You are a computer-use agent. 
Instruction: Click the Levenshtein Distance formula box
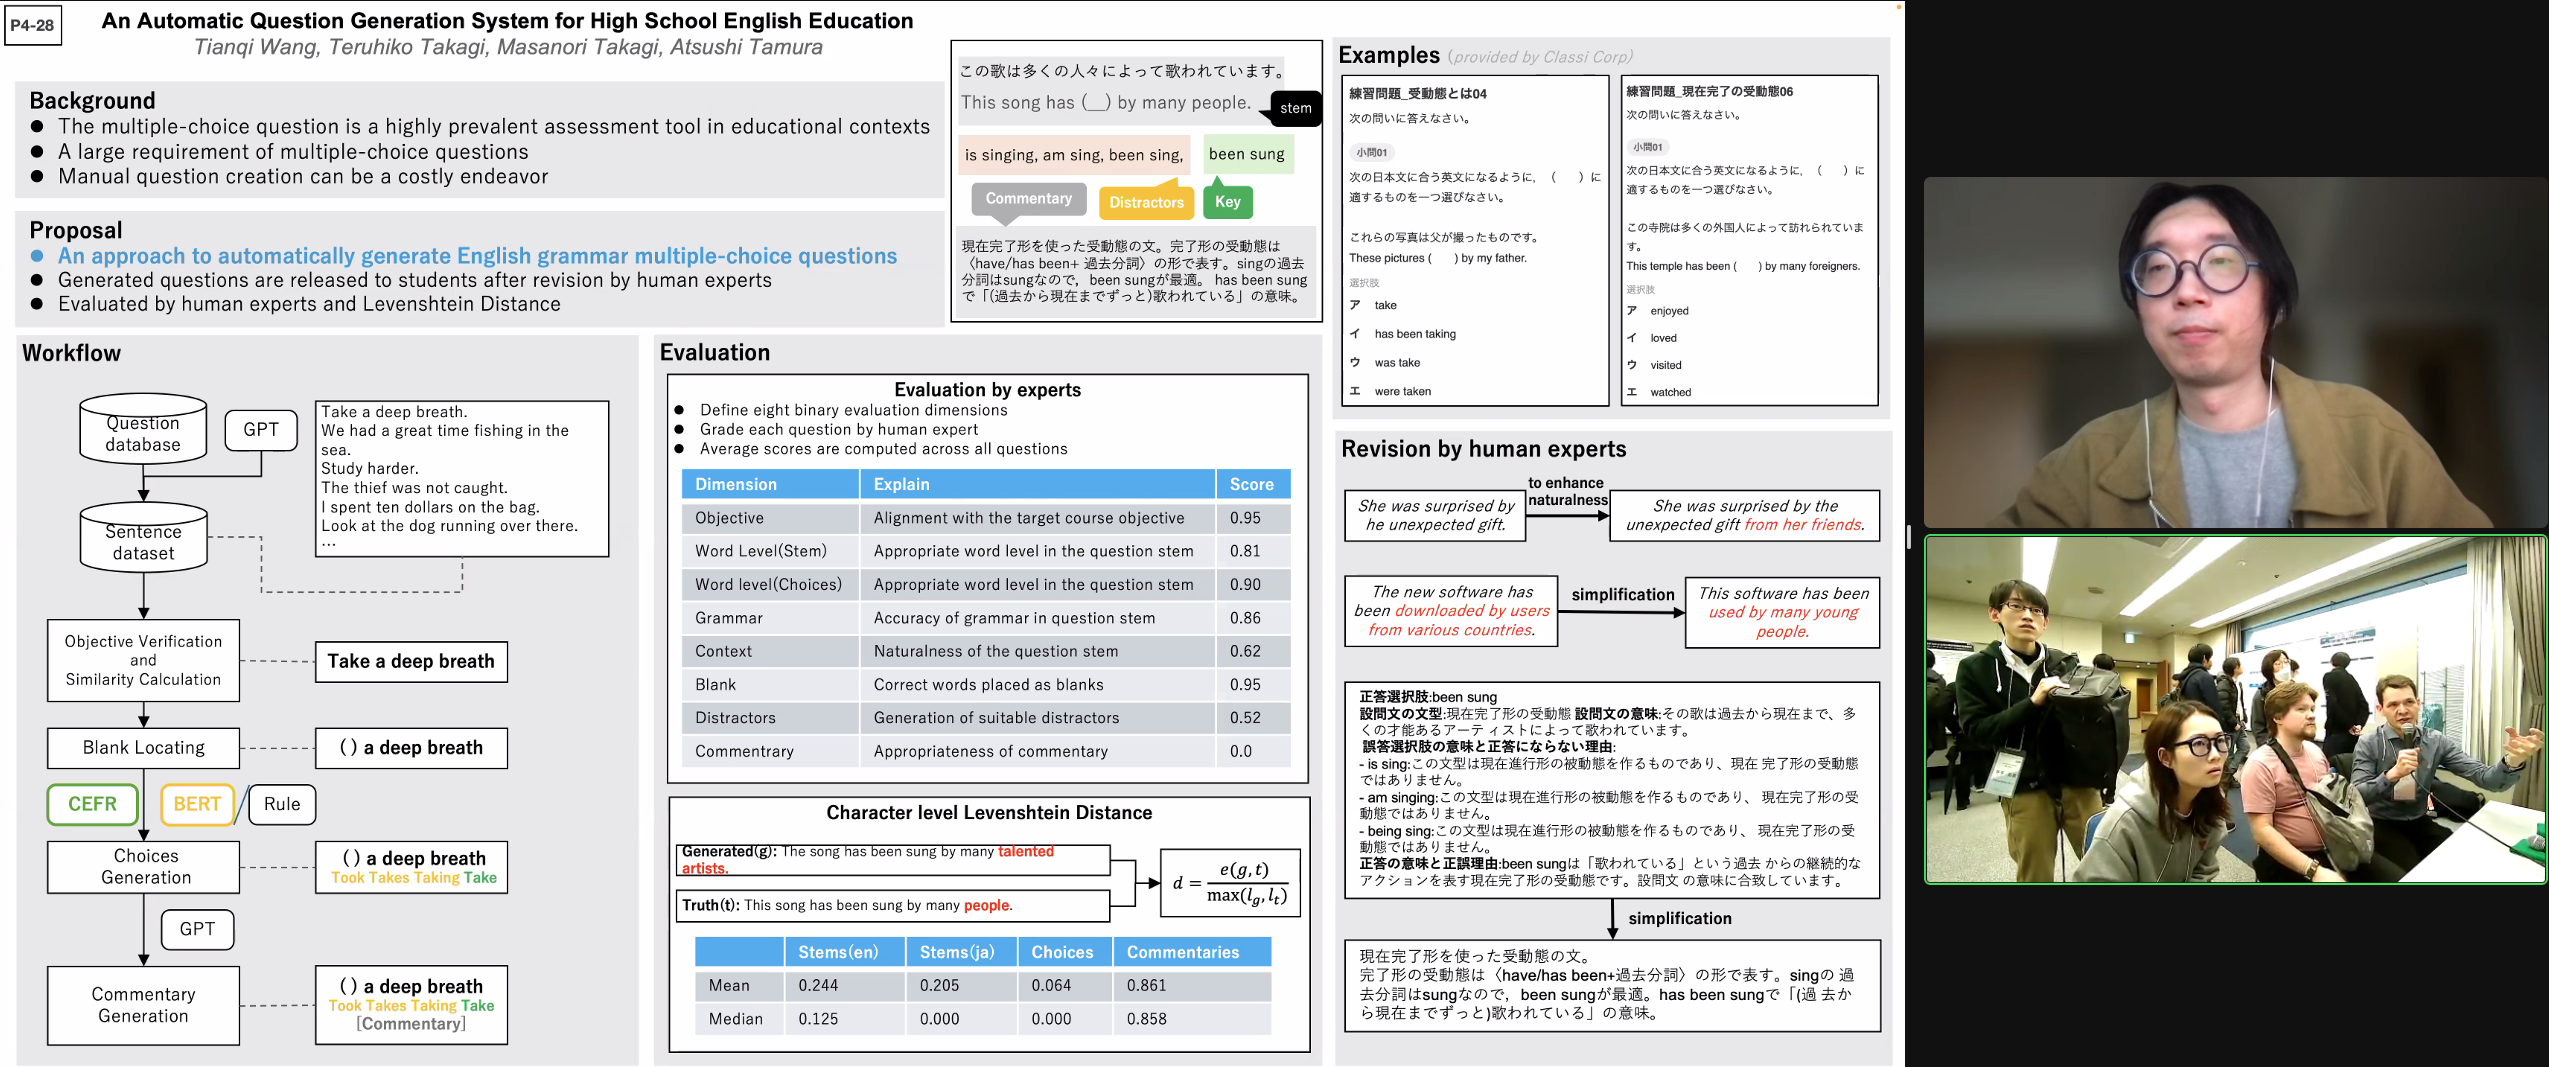(1229, 882)
